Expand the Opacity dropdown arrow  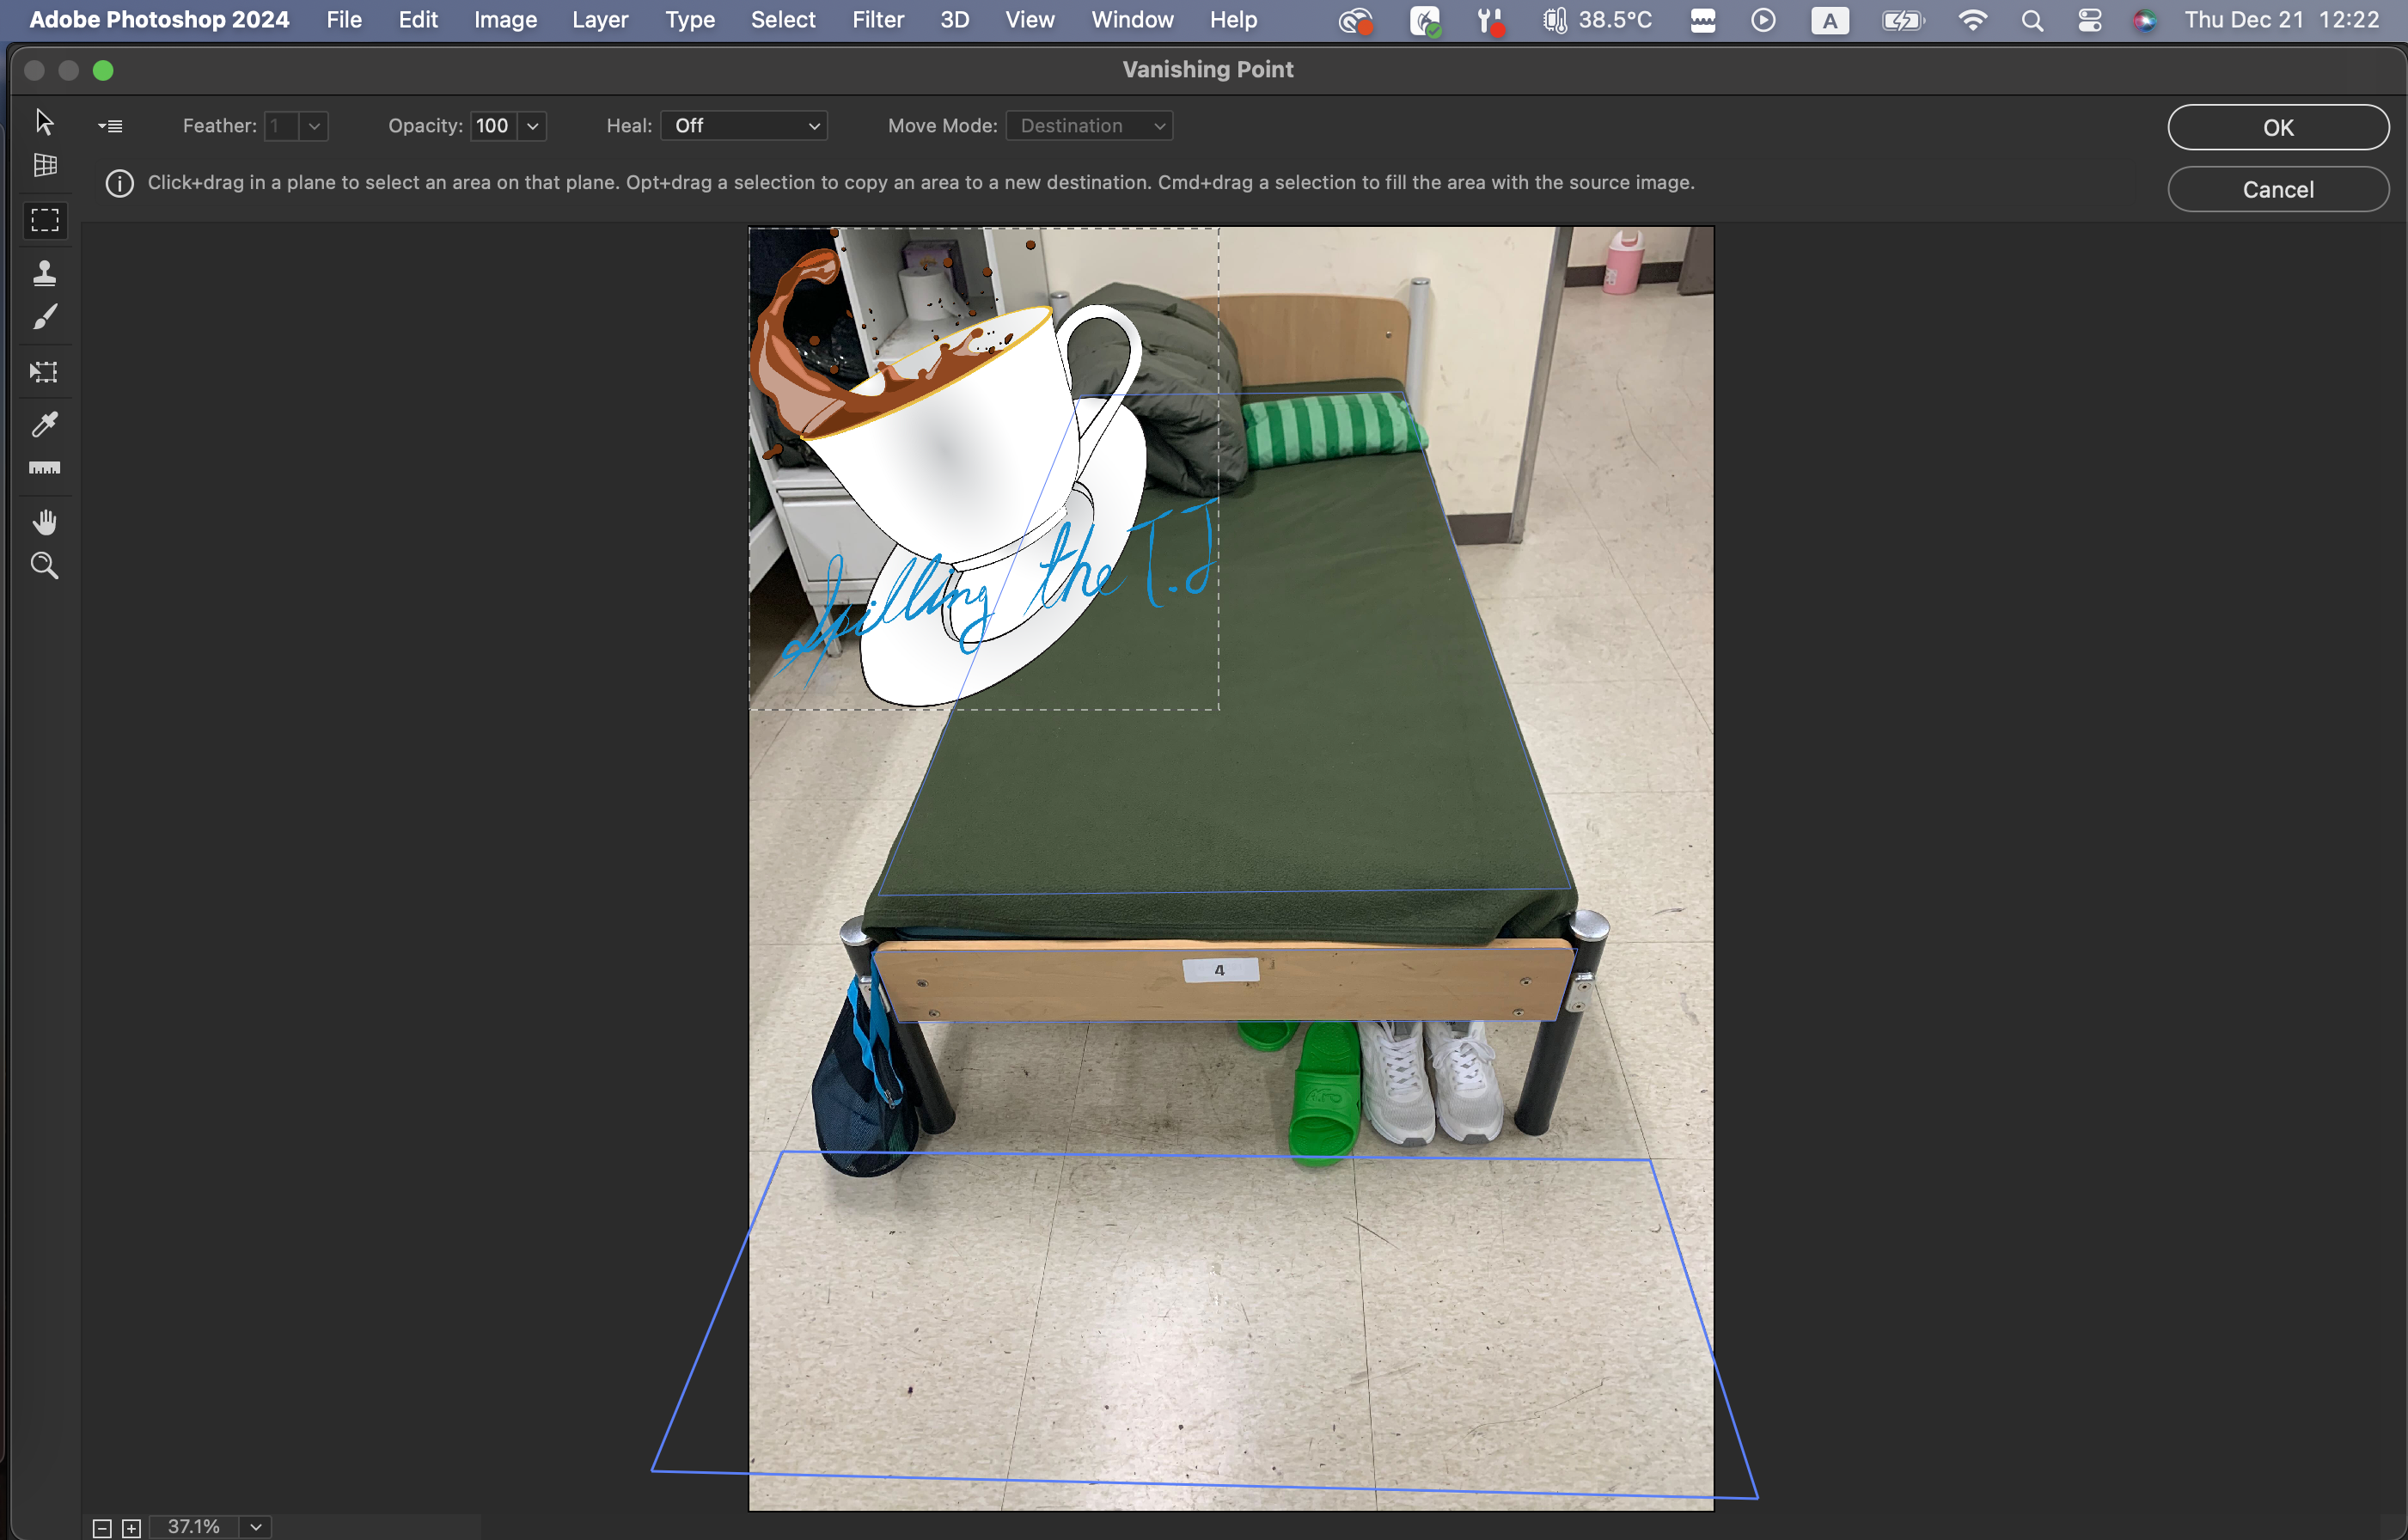click(x=532, y=126)
